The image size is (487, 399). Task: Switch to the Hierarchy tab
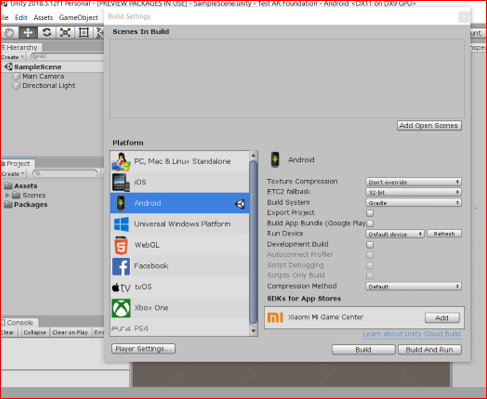click(x=21, y=47)
